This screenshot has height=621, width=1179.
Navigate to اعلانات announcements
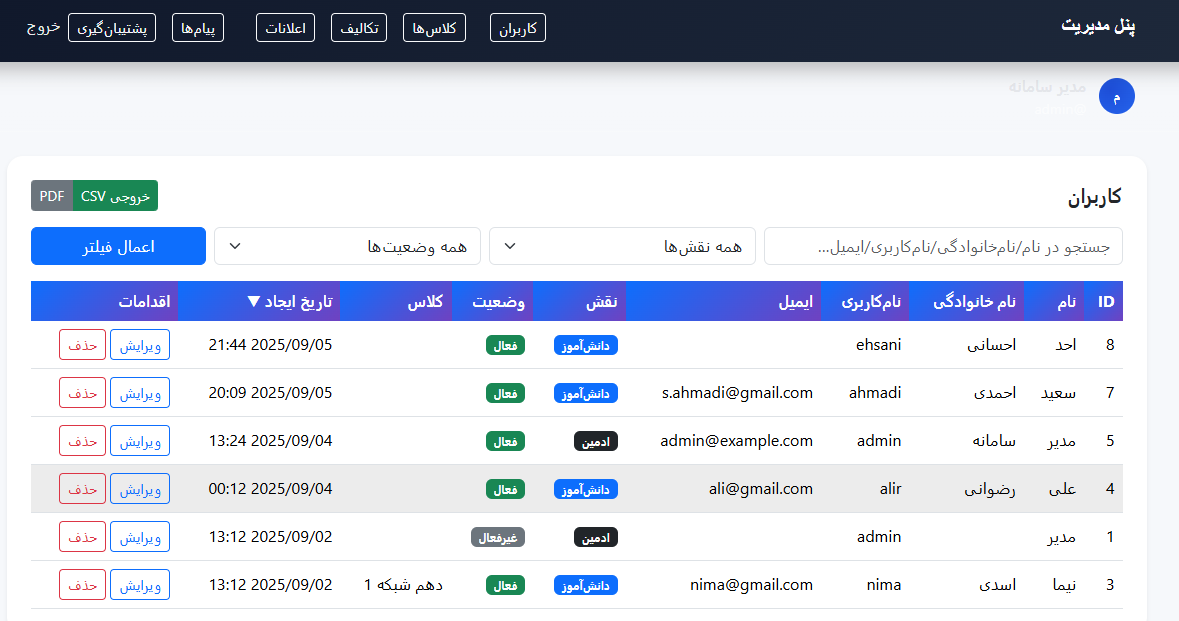click(285, 27)
